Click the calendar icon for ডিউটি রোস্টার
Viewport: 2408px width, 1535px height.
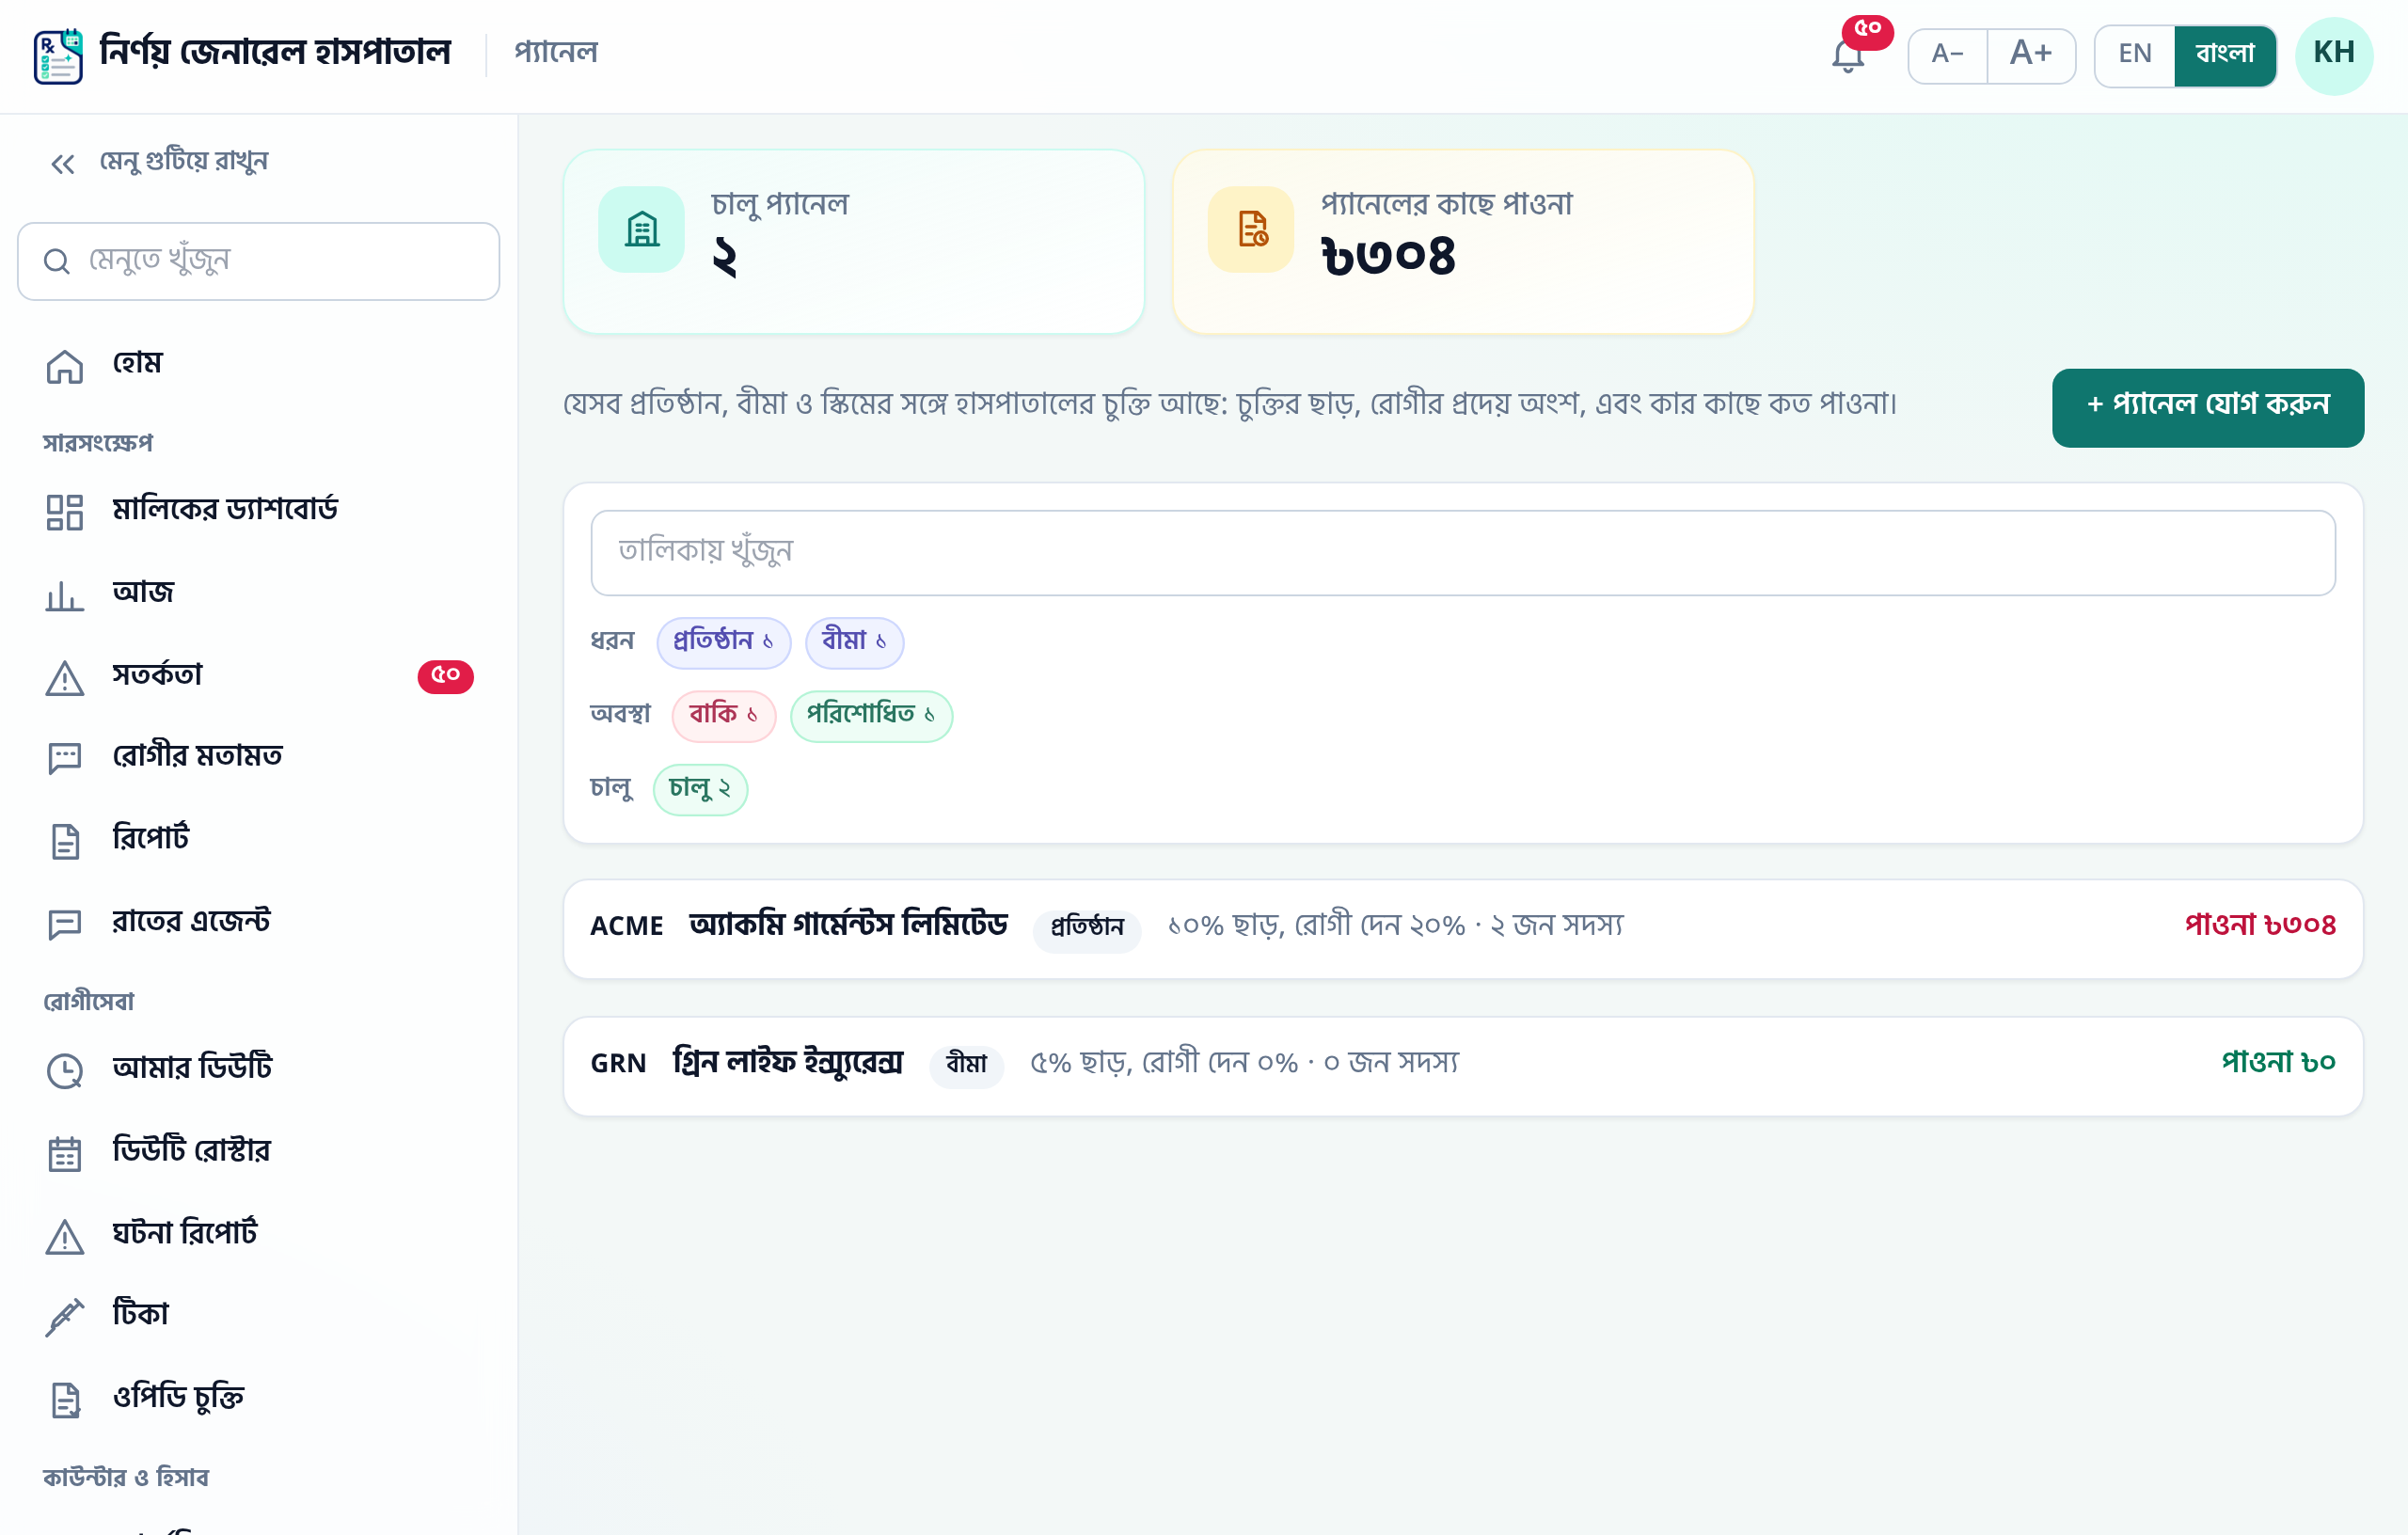(65, 1152)
